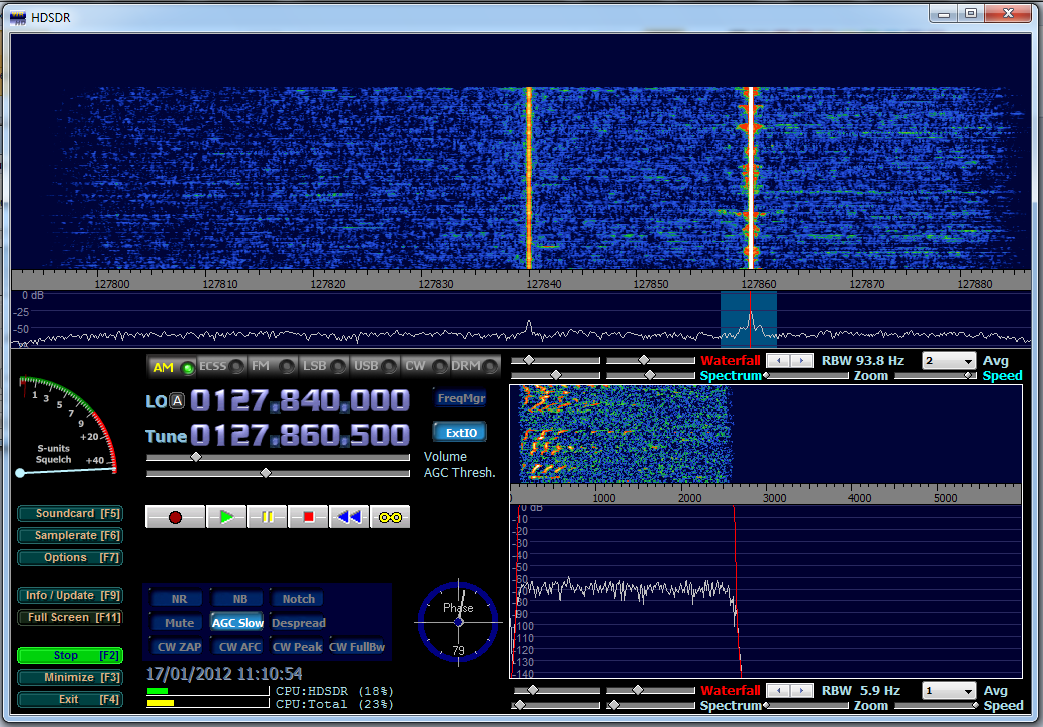Click the red square stop playback button
1043x727 pixels.
(x=308, y=517)
